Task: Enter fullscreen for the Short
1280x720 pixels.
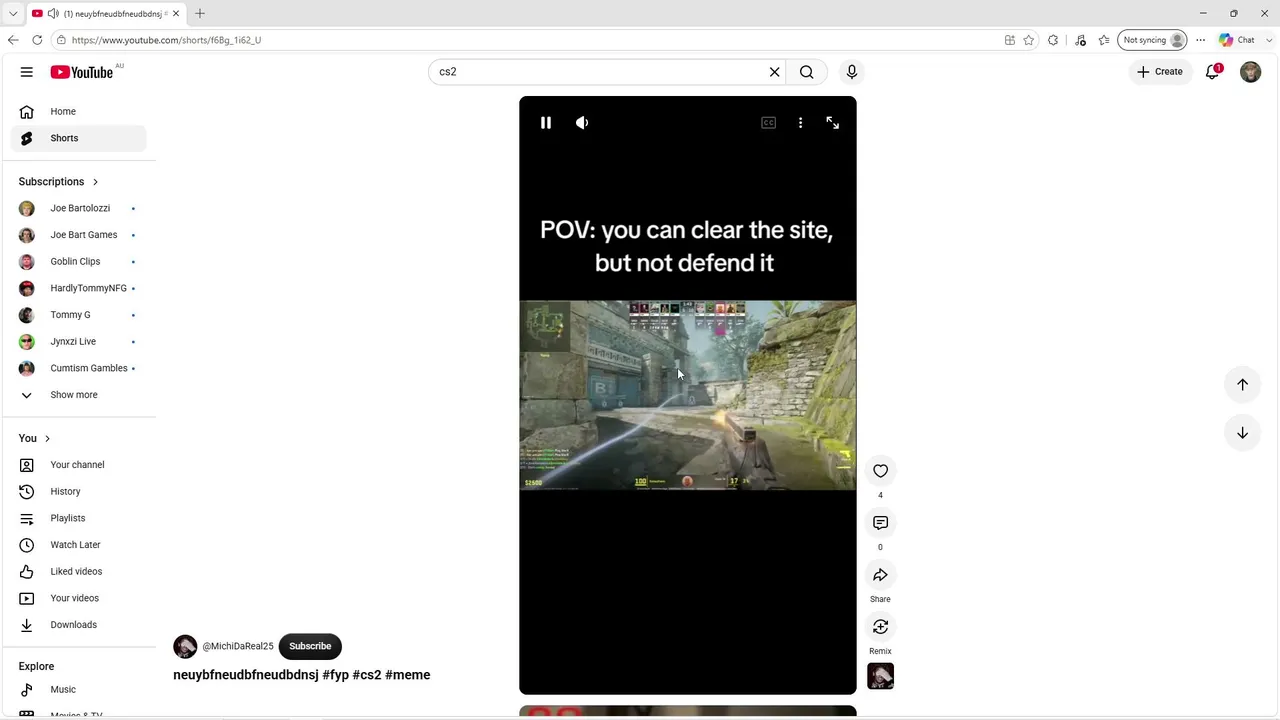Action: 832,123
